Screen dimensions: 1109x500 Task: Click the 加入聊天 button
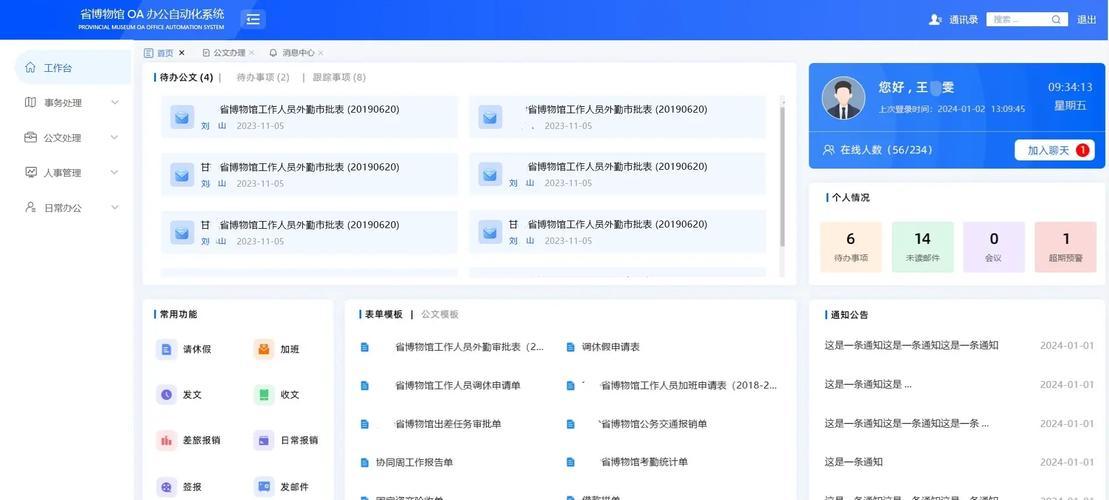[x=1055, y=150]
